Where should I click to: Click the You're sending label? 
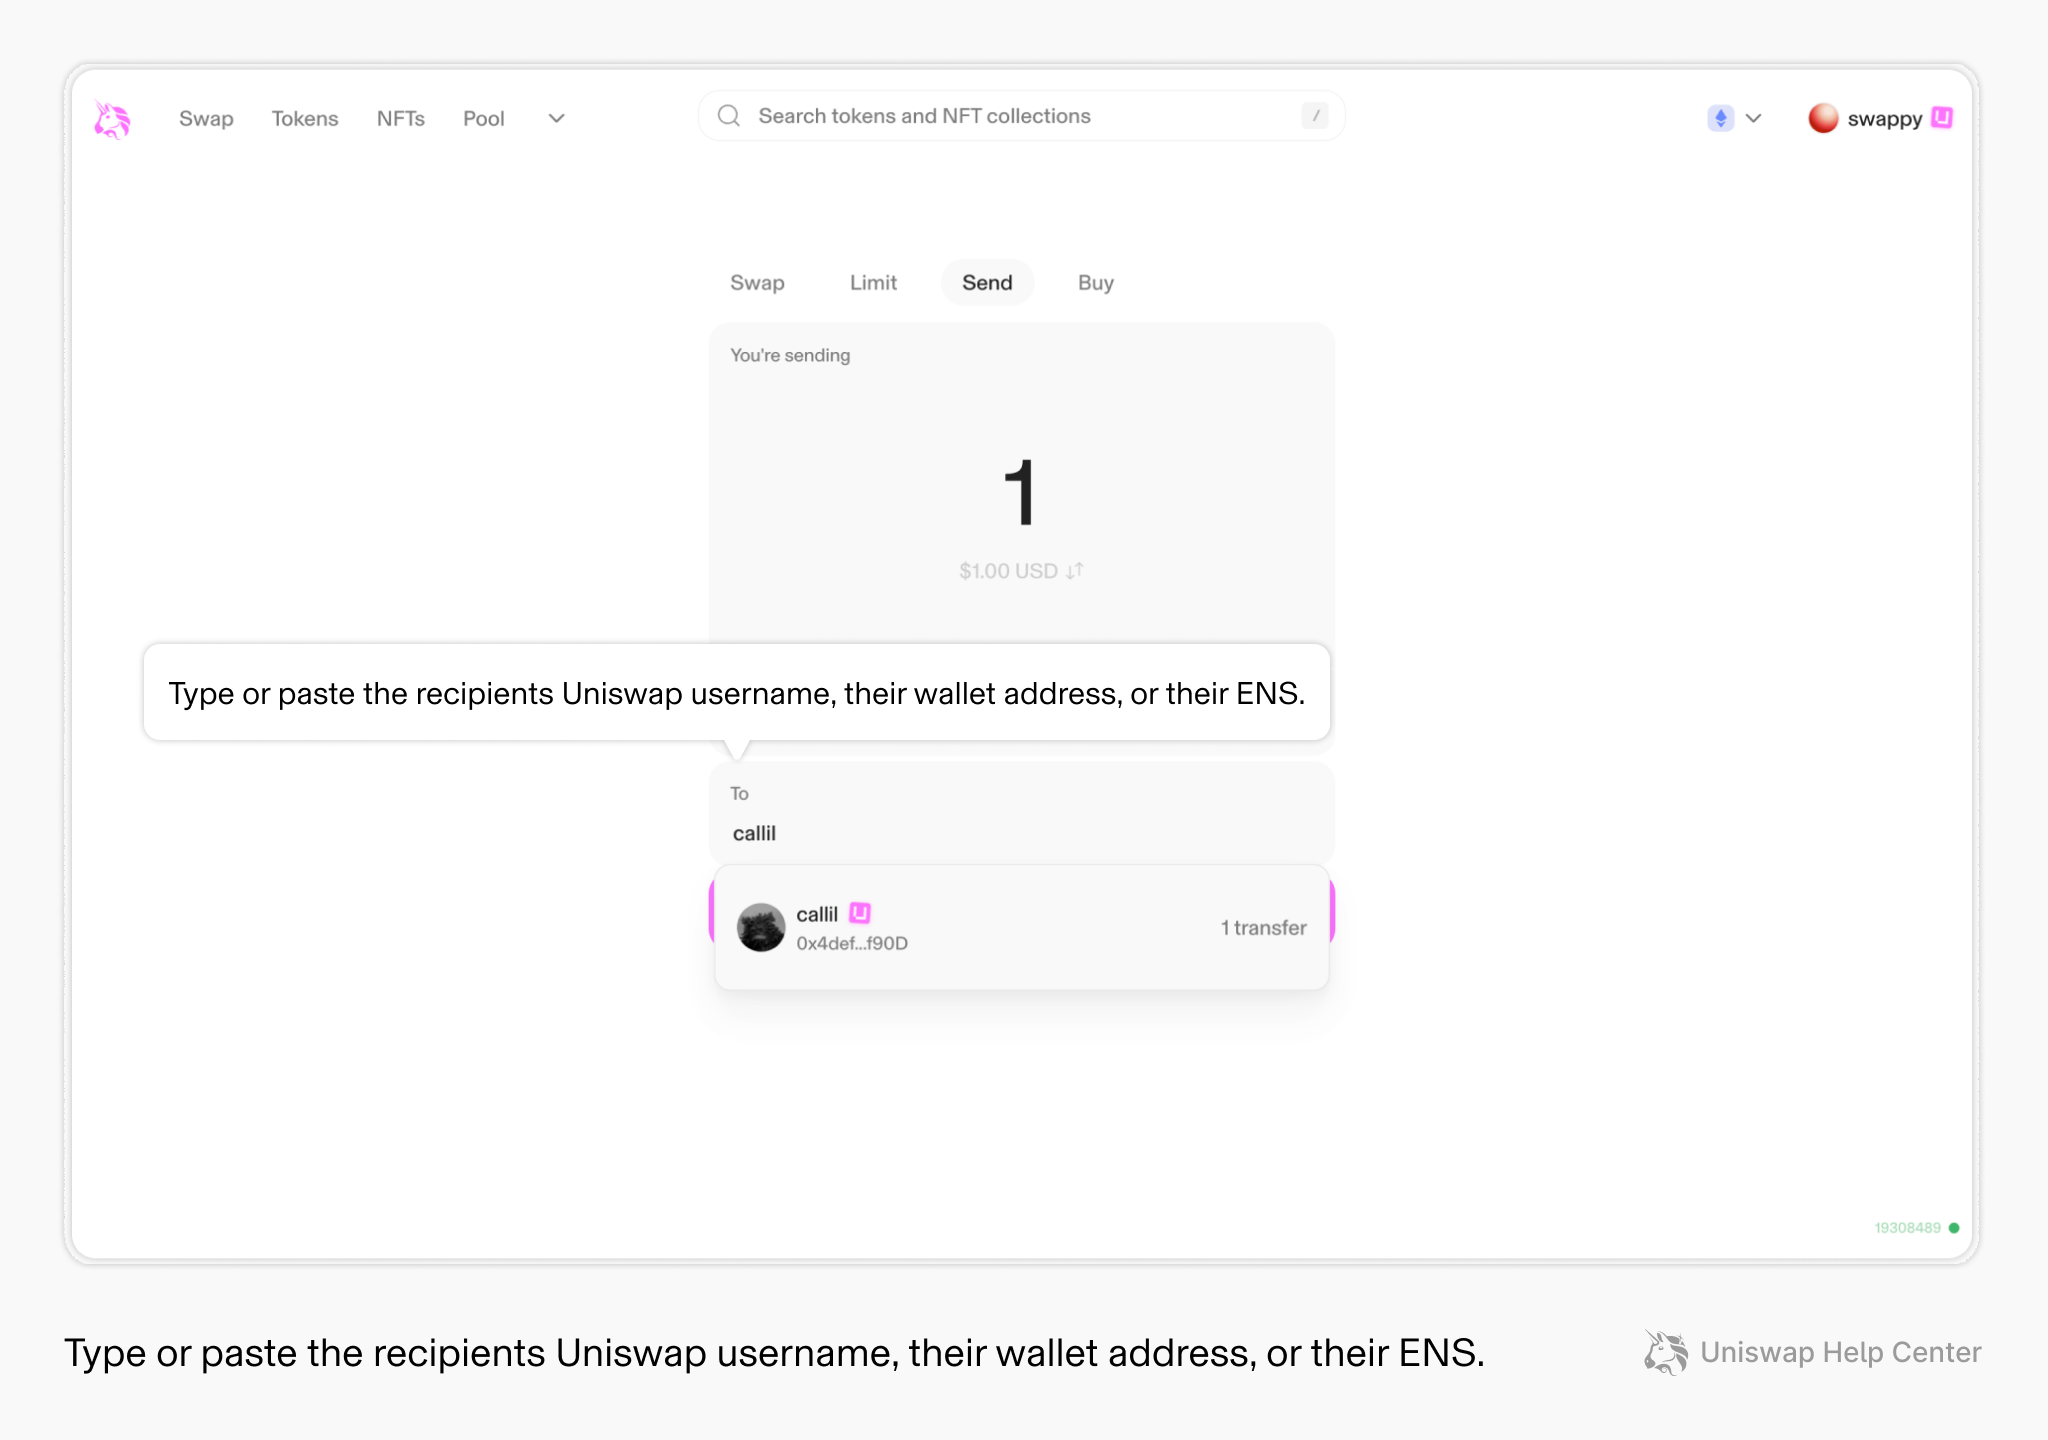click(x=790, y=355)
